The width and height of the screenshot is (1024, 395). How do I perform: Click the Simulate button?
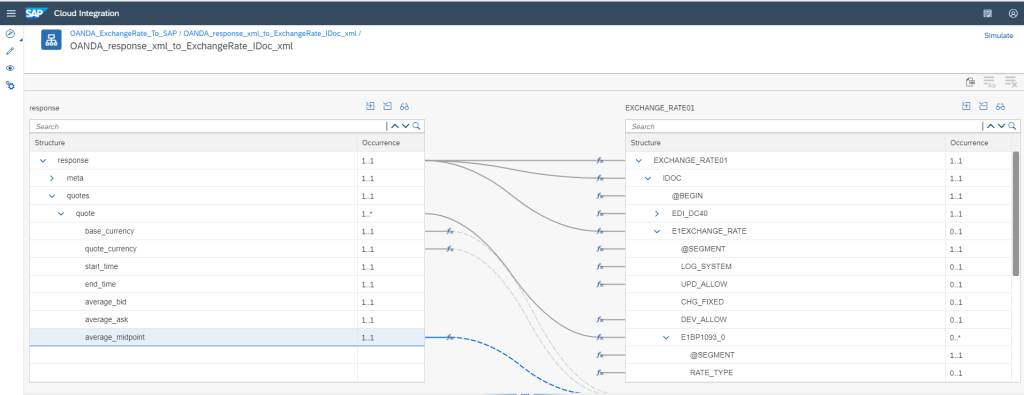tap(999, 36)
